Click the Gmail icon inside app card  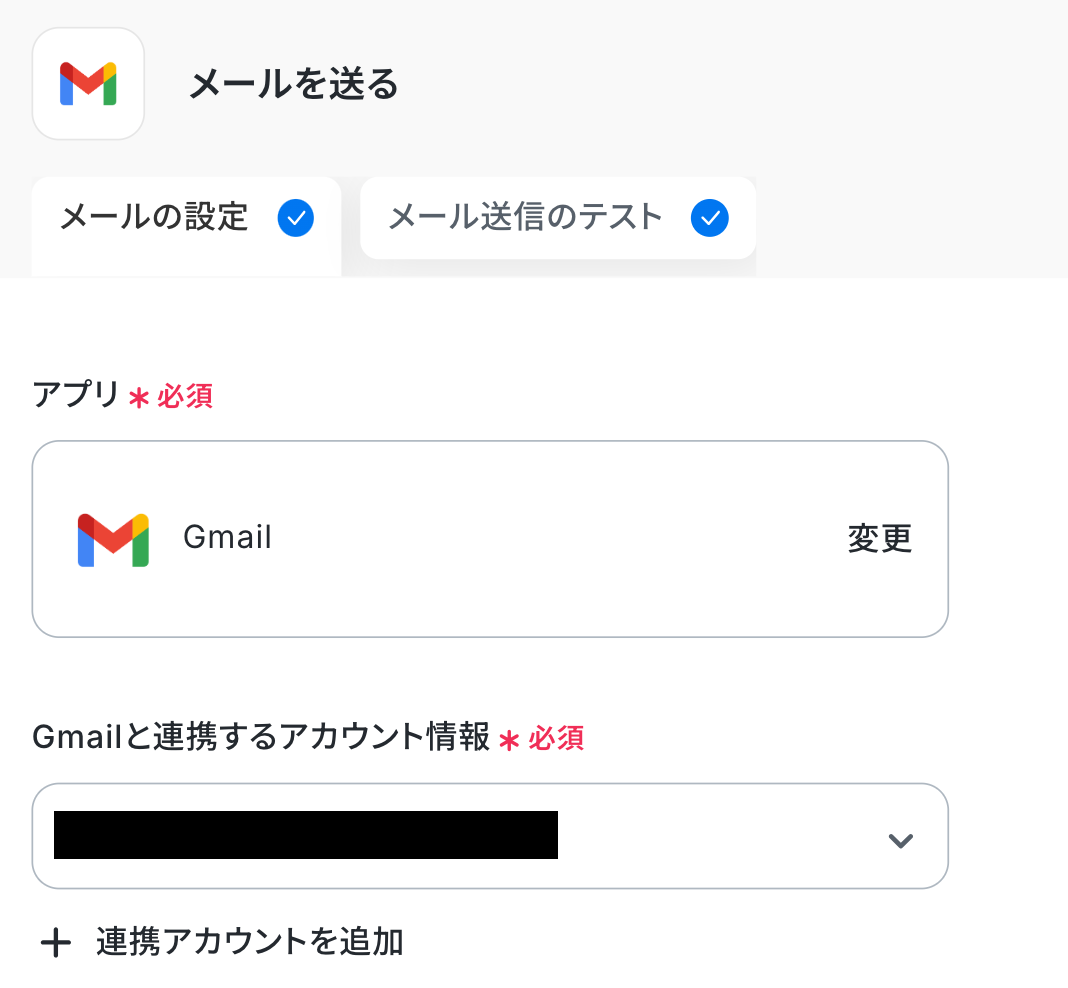[113, 540]
